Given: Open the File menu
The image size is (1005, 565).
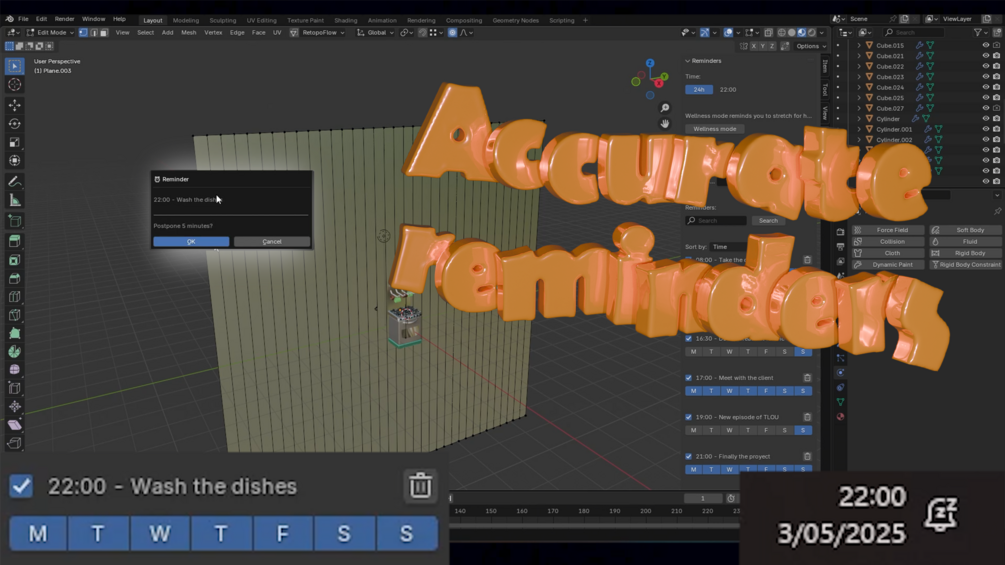Looking at the screenshot, I should 23,19.
